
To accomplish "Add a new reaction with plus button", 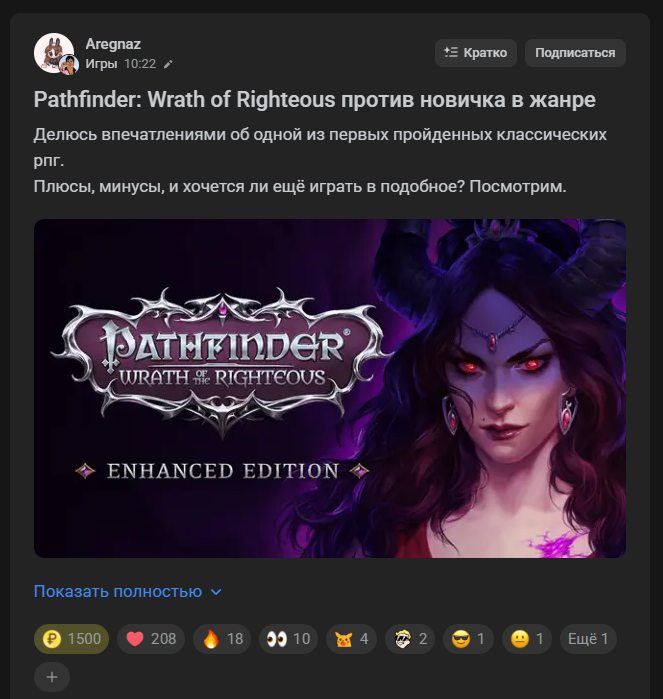I will pyautogui.click(x=52, y=677).
